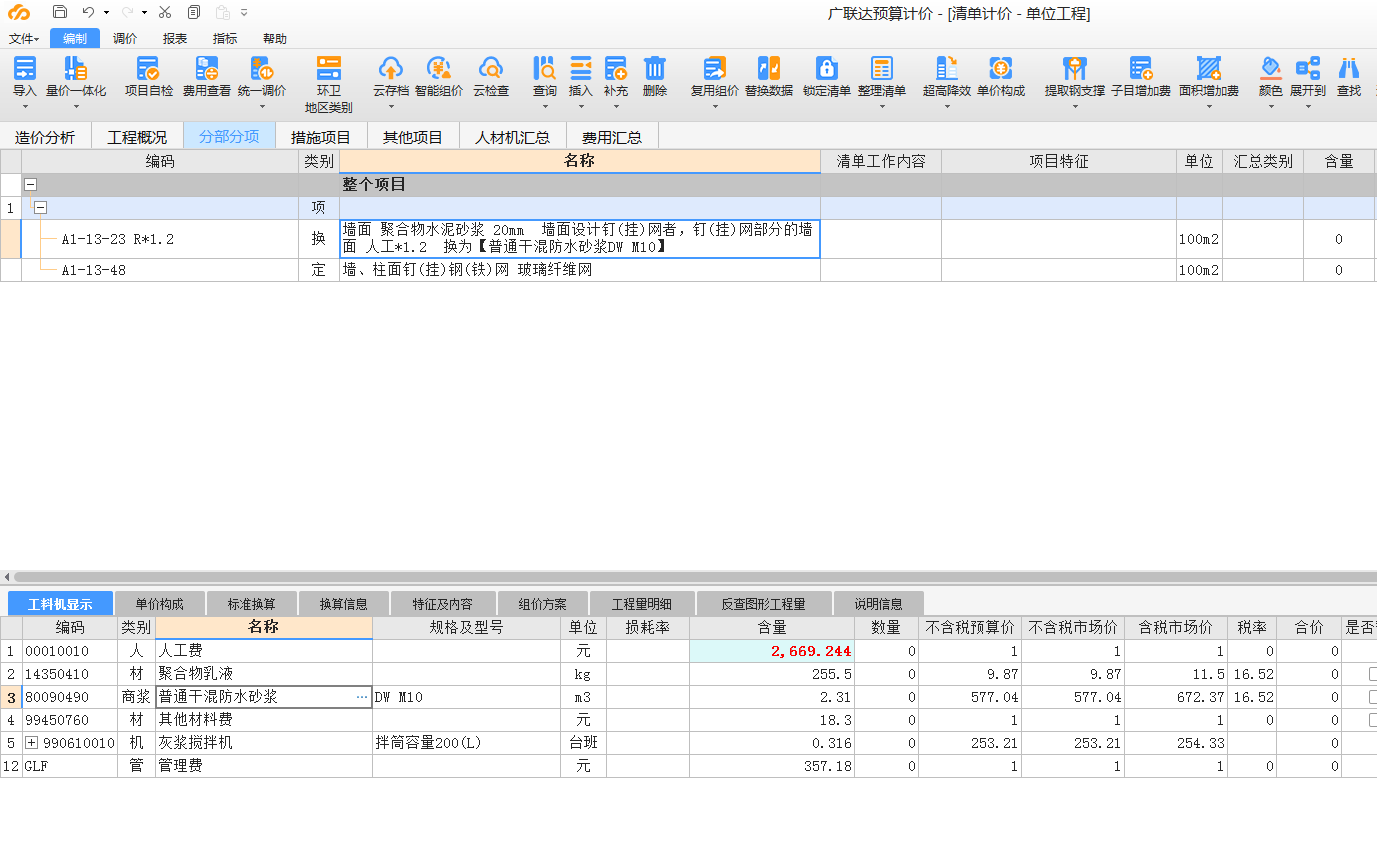
Task: Open the 反查图形工程量 bottom tab
Action: (x=764, y=604)
